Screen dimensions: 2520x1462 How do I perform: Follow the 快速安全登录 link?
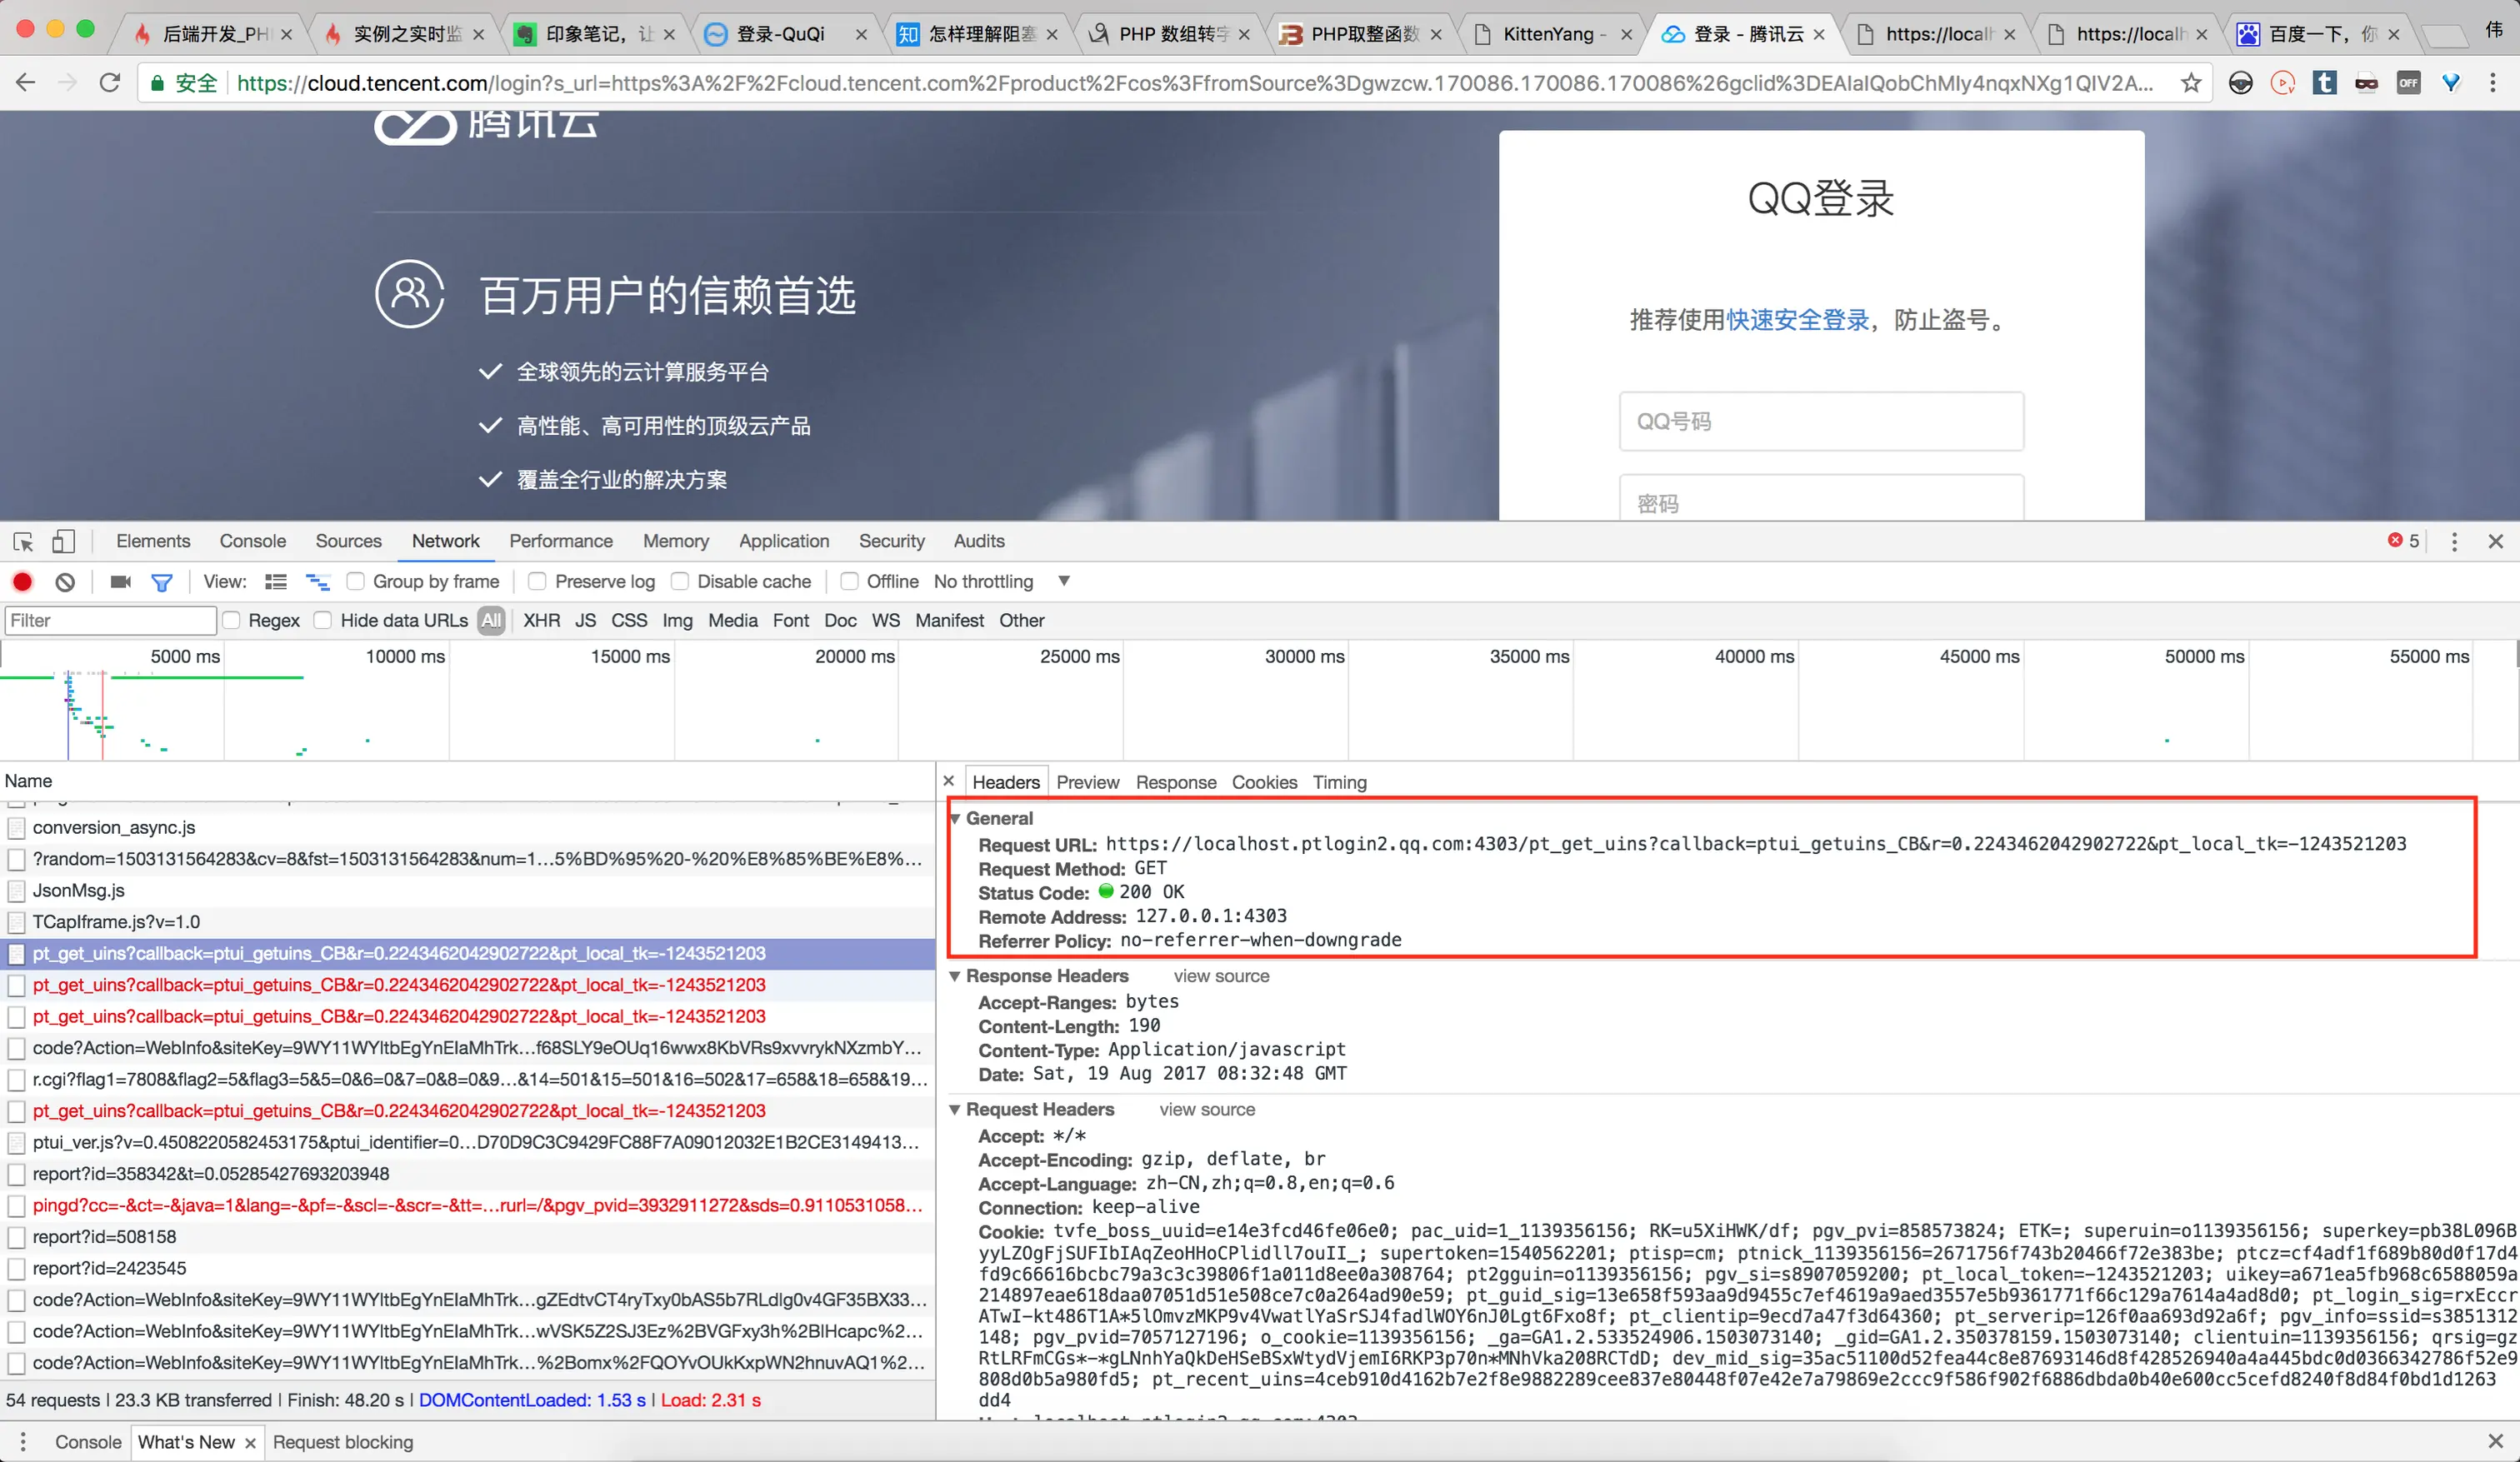click(x=1797, y=320)
